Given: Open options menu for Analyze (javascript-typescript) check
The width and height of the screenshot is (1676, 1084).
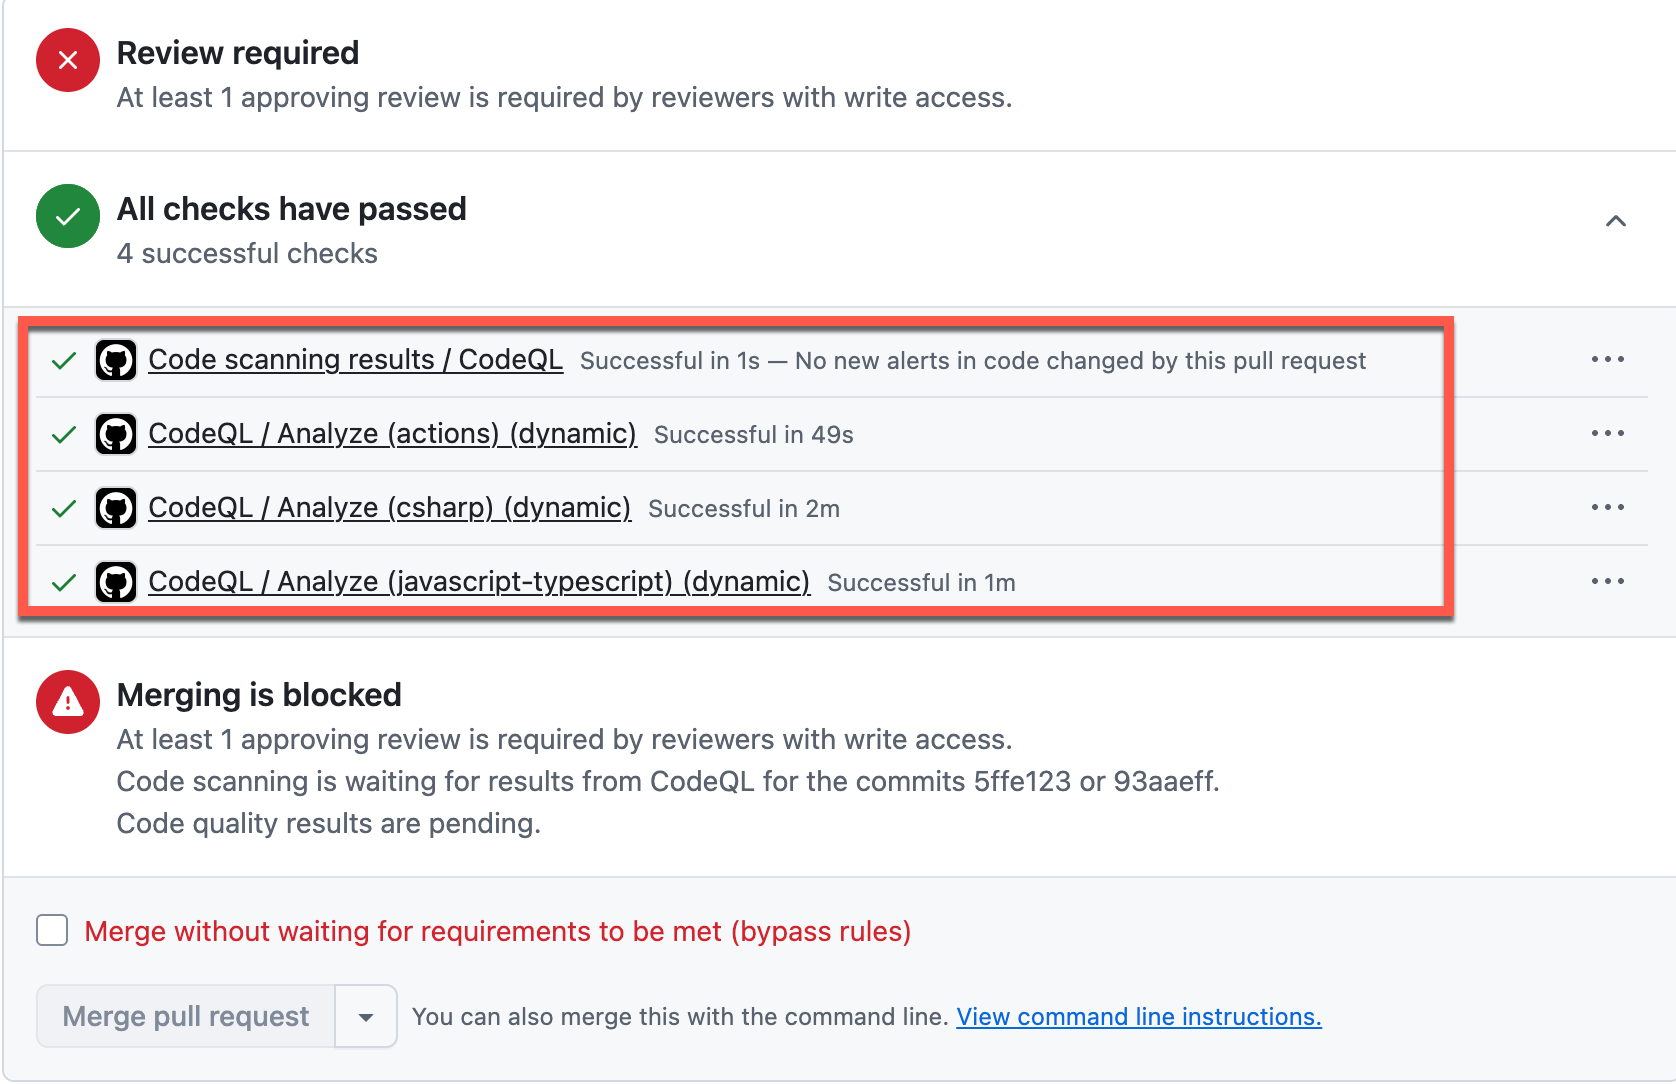Looking at the screenshot, I should pos(1607,581).
